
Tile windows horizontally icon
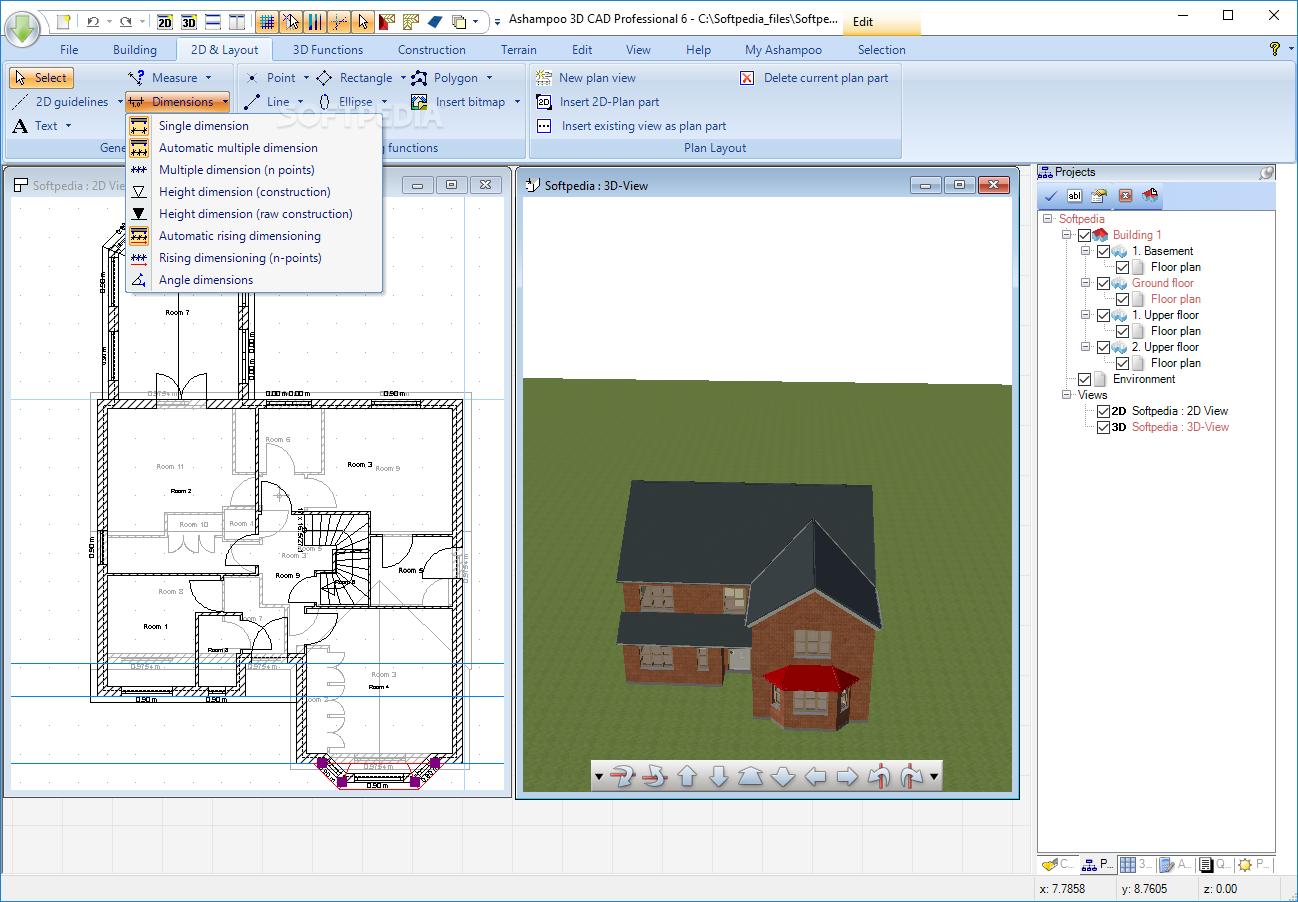(x=212, y=21)
